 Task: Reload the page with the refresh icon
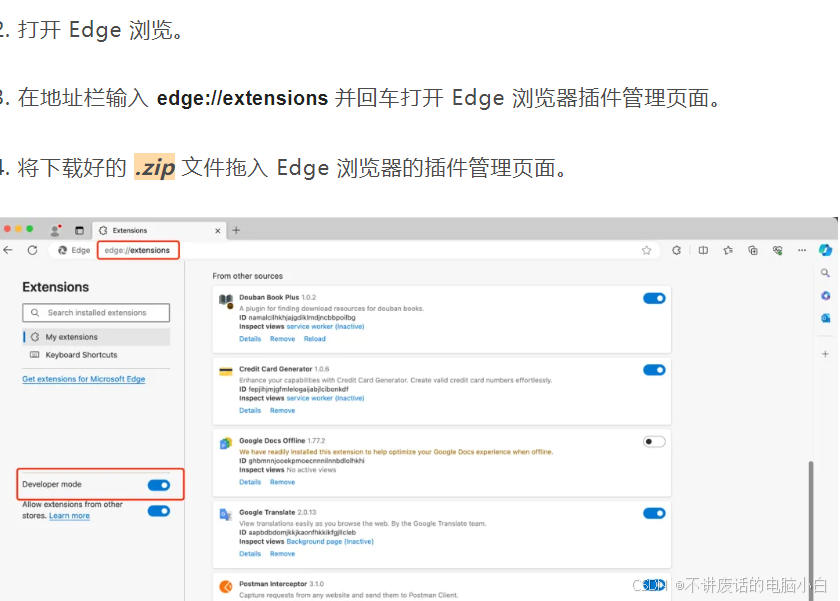(33, 250)
